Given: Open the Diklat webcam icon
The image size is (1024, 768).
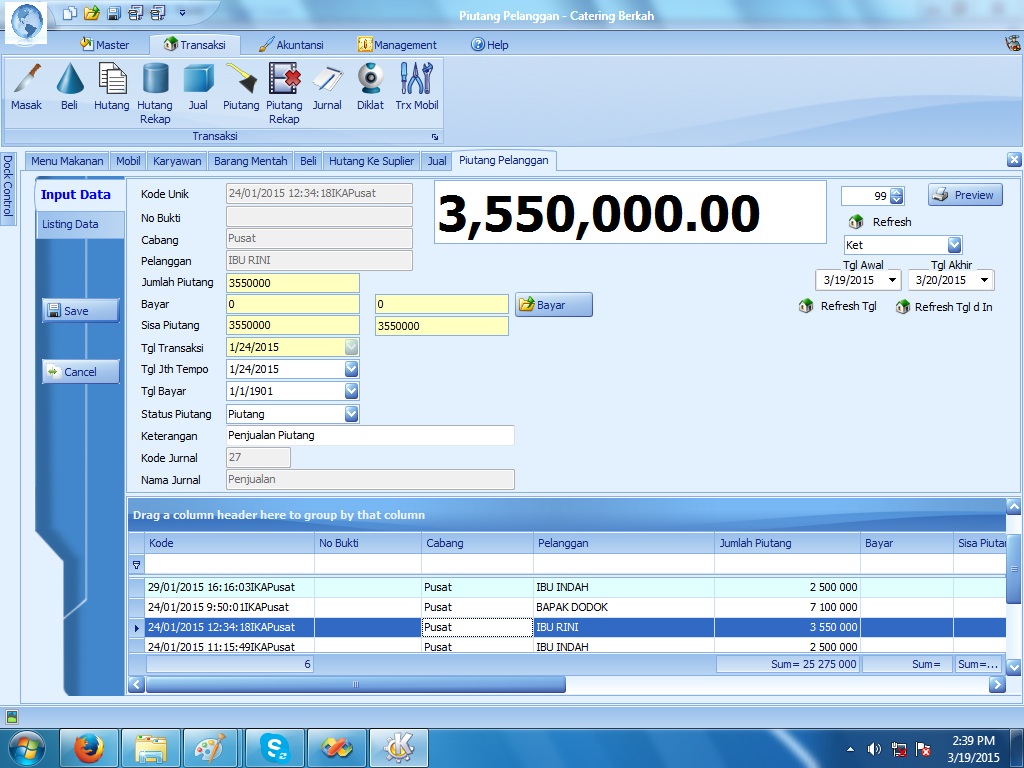Looking at the screenshot, I should pyautogui.click(x=370, y=86).
